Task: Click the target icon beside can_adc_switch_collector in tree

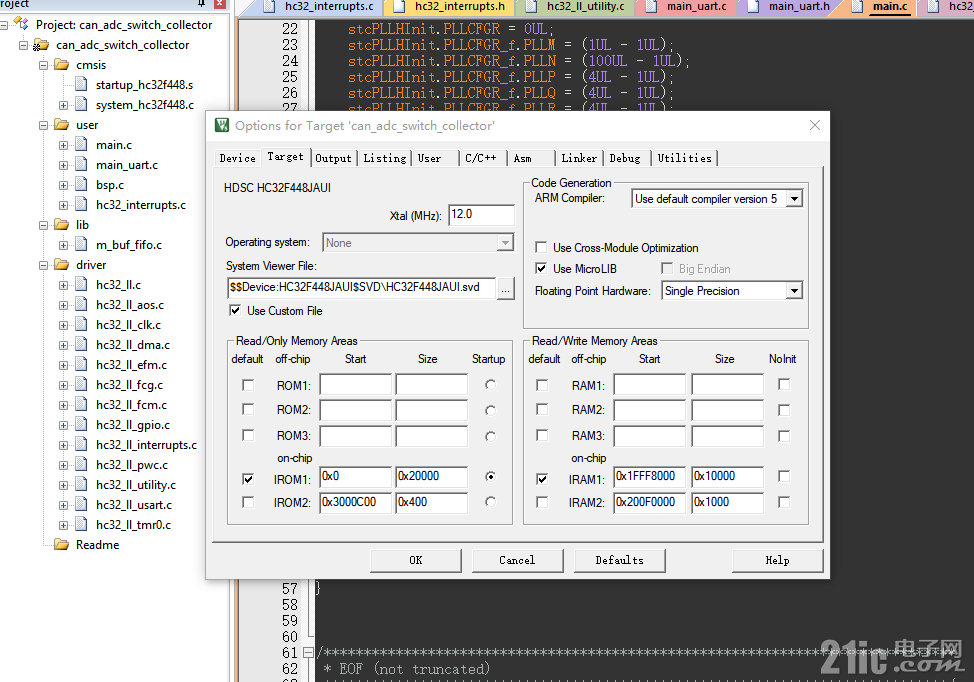Action: [41, 45]
